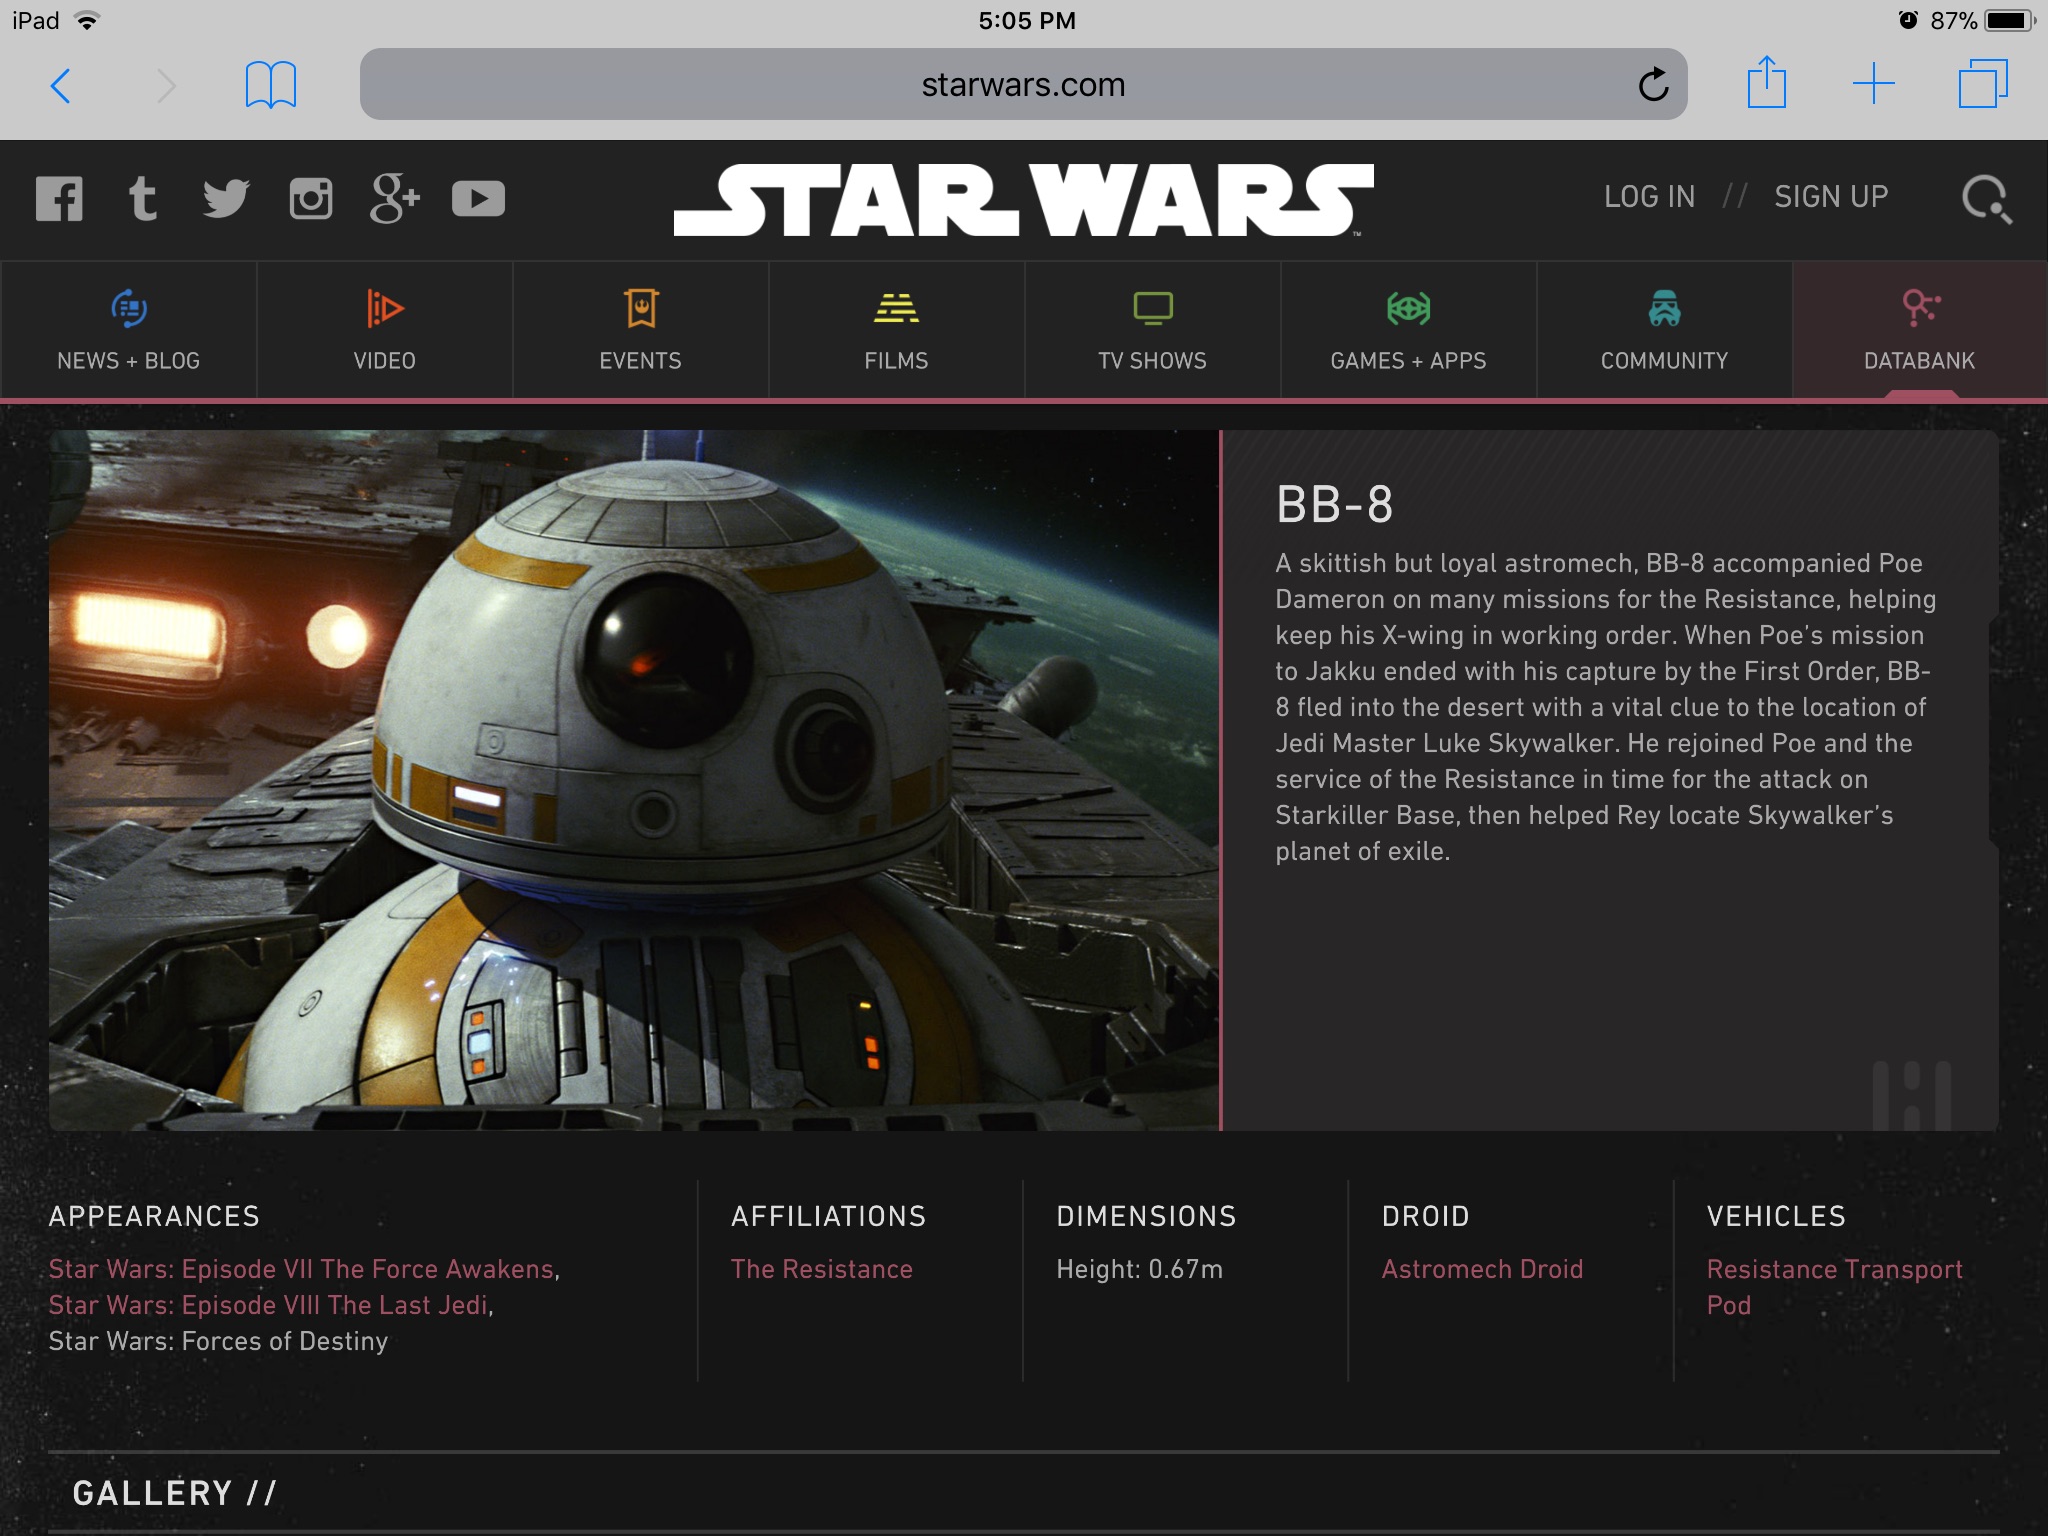Click the Community stormtrooper icon
This screenshot has width=2048, height=1536.
(x=1663, y=308)
